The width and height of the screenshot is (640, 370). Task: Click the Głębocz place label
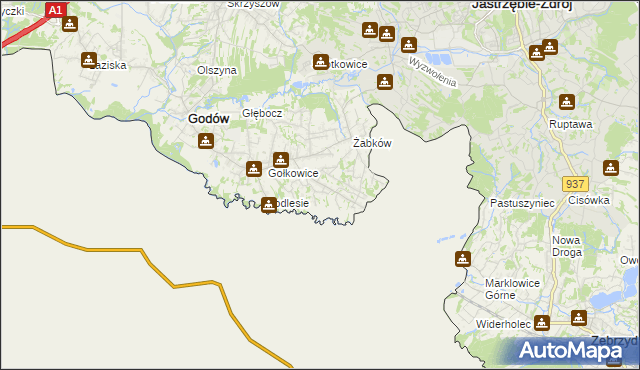tap(262, 113)
